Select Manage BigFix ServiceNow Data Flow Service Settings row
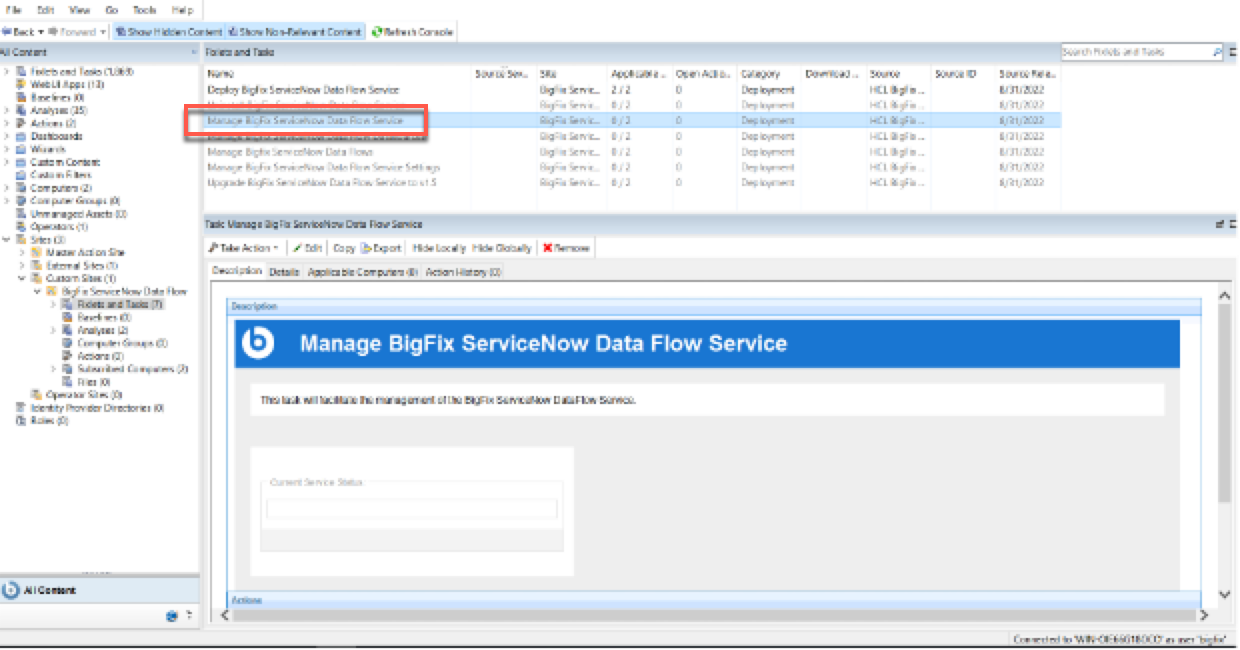The width and height of the screenshot is (1240, 650). (632, 168)
